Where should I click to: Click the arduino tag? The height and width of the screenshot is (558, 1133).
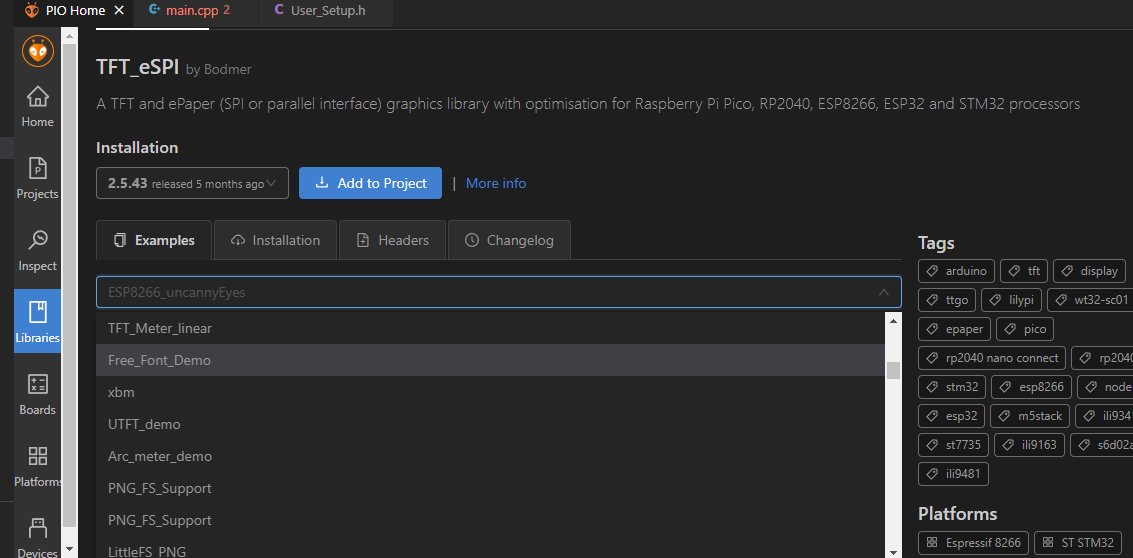click(x=957, y=271)
